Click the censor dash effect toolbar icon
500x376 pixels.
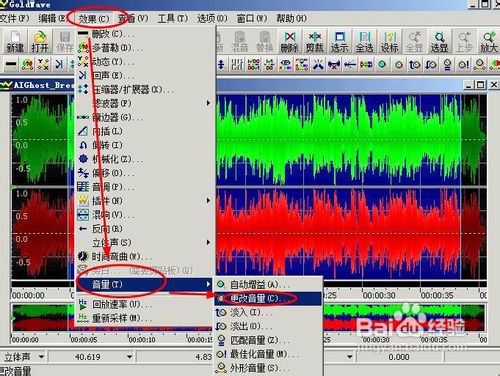pos(11,64)
